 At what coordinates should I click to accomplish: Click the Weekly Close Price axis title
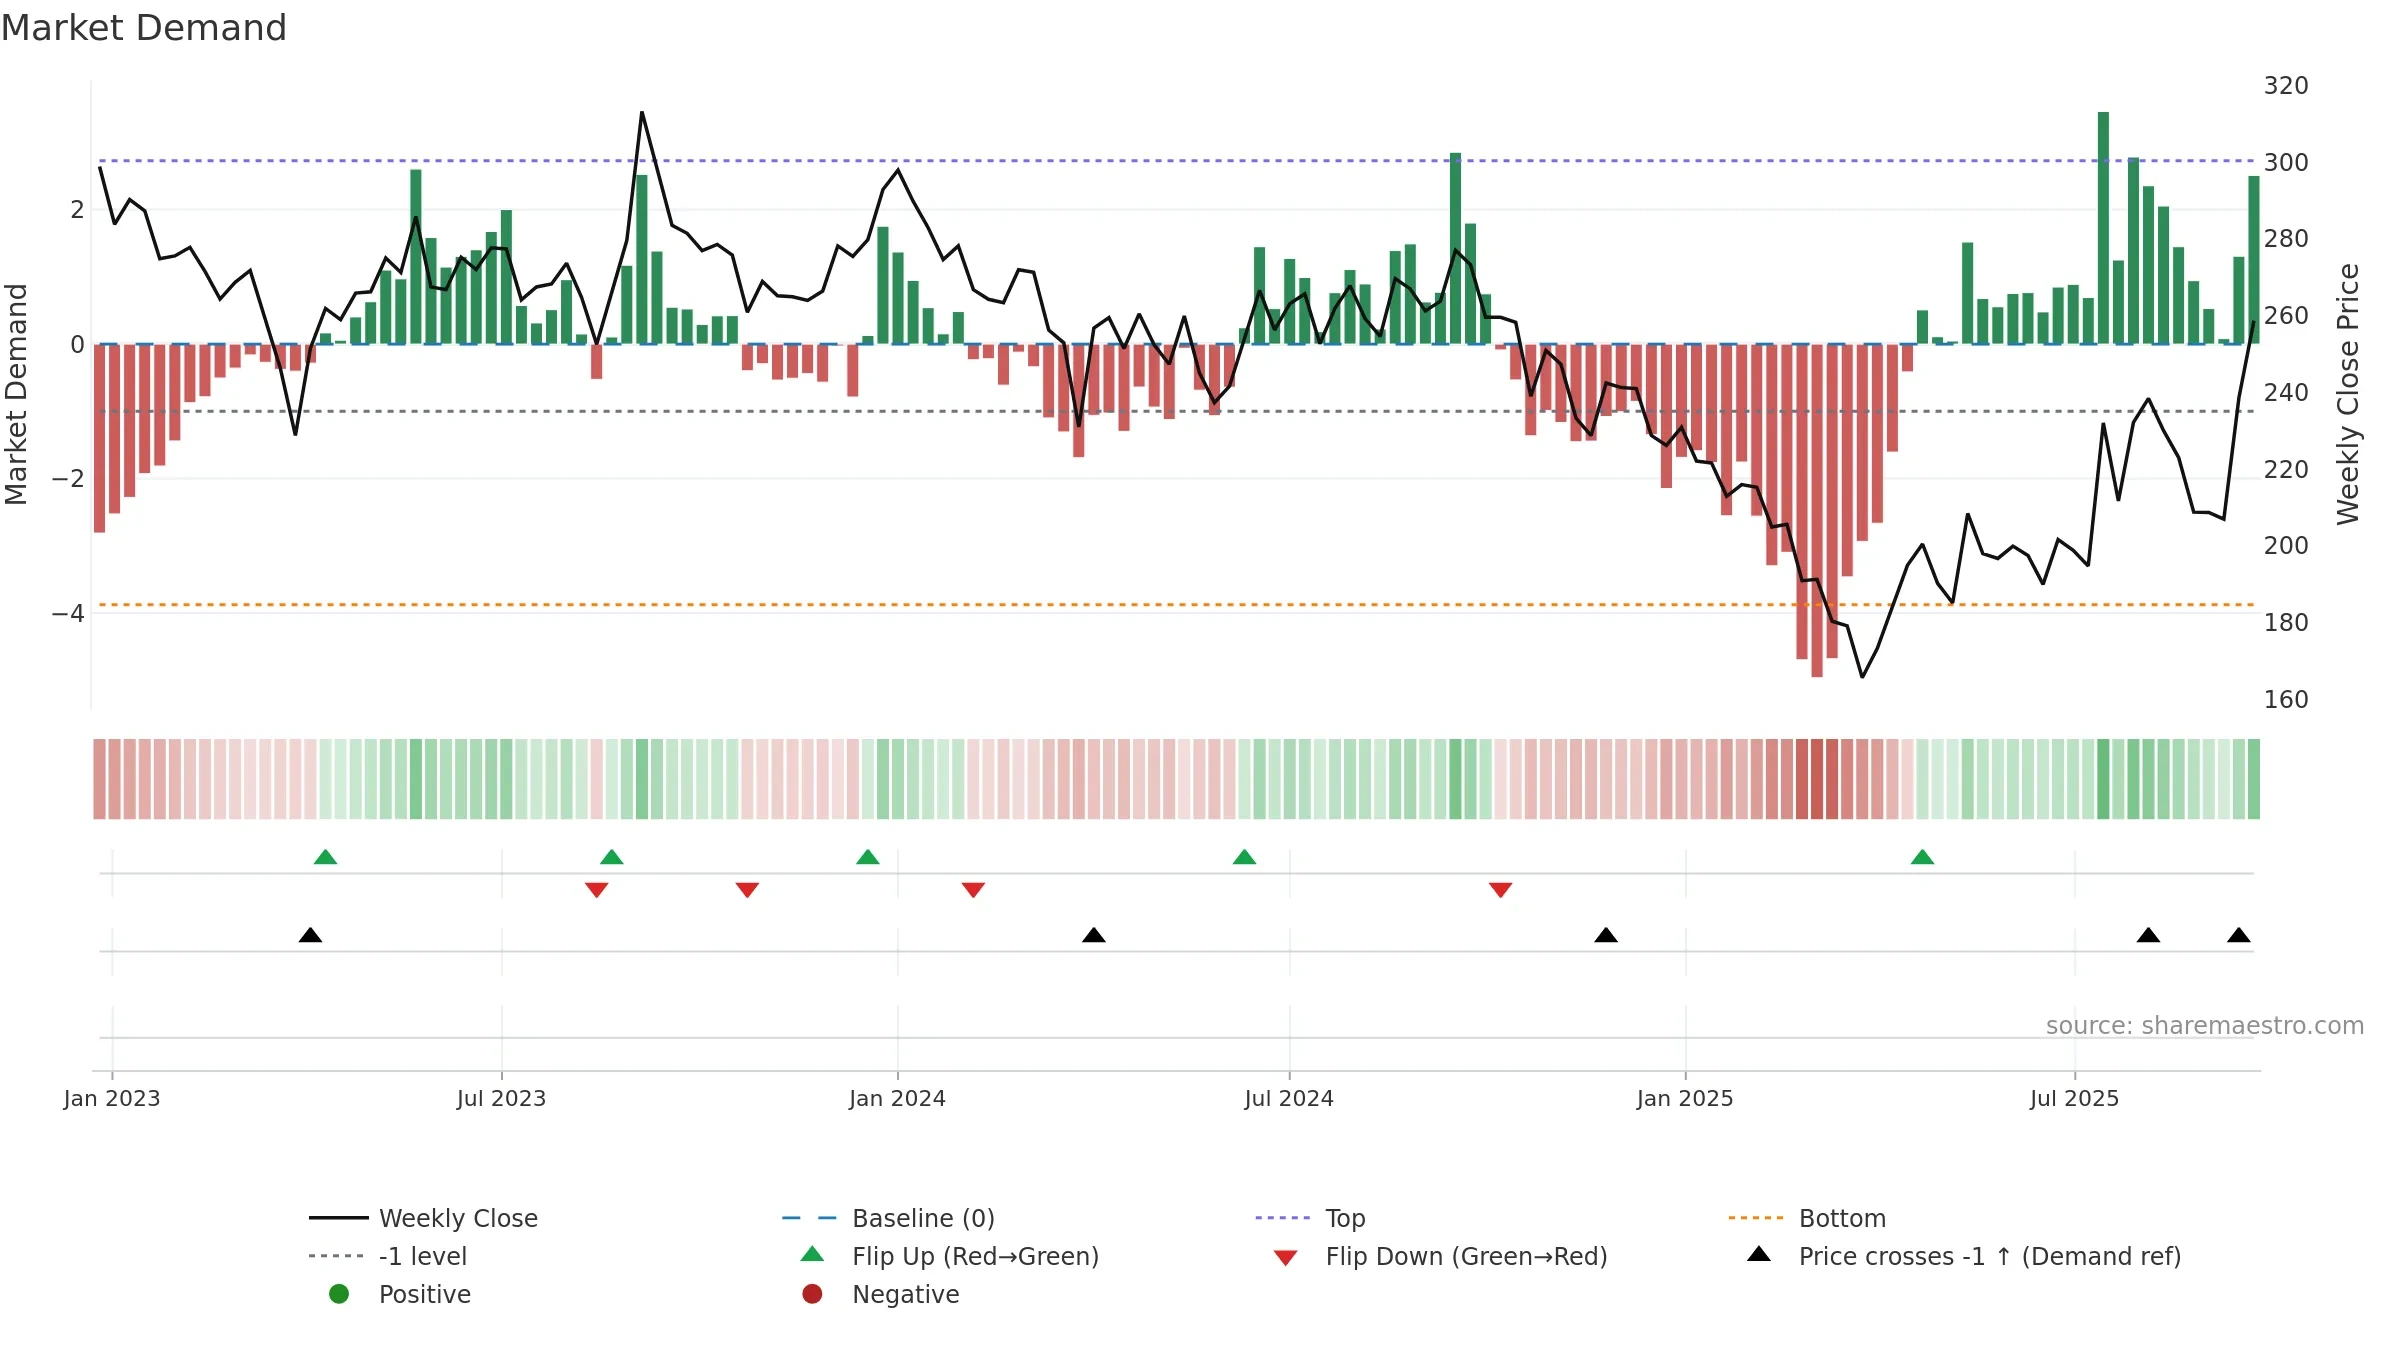(2348, 394)
